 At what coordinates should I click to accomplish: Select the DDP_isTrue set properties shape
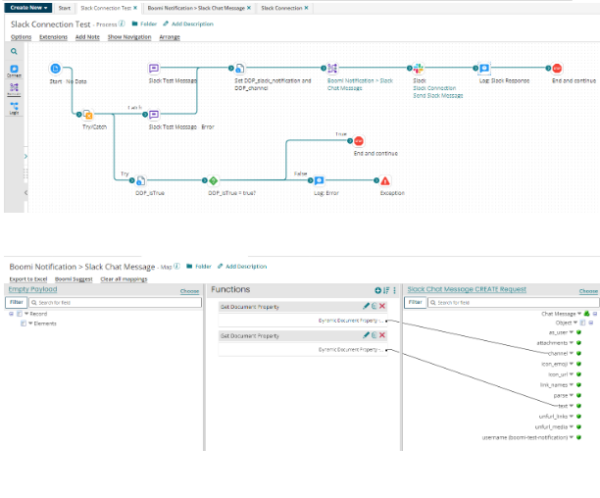pos(140,180)
